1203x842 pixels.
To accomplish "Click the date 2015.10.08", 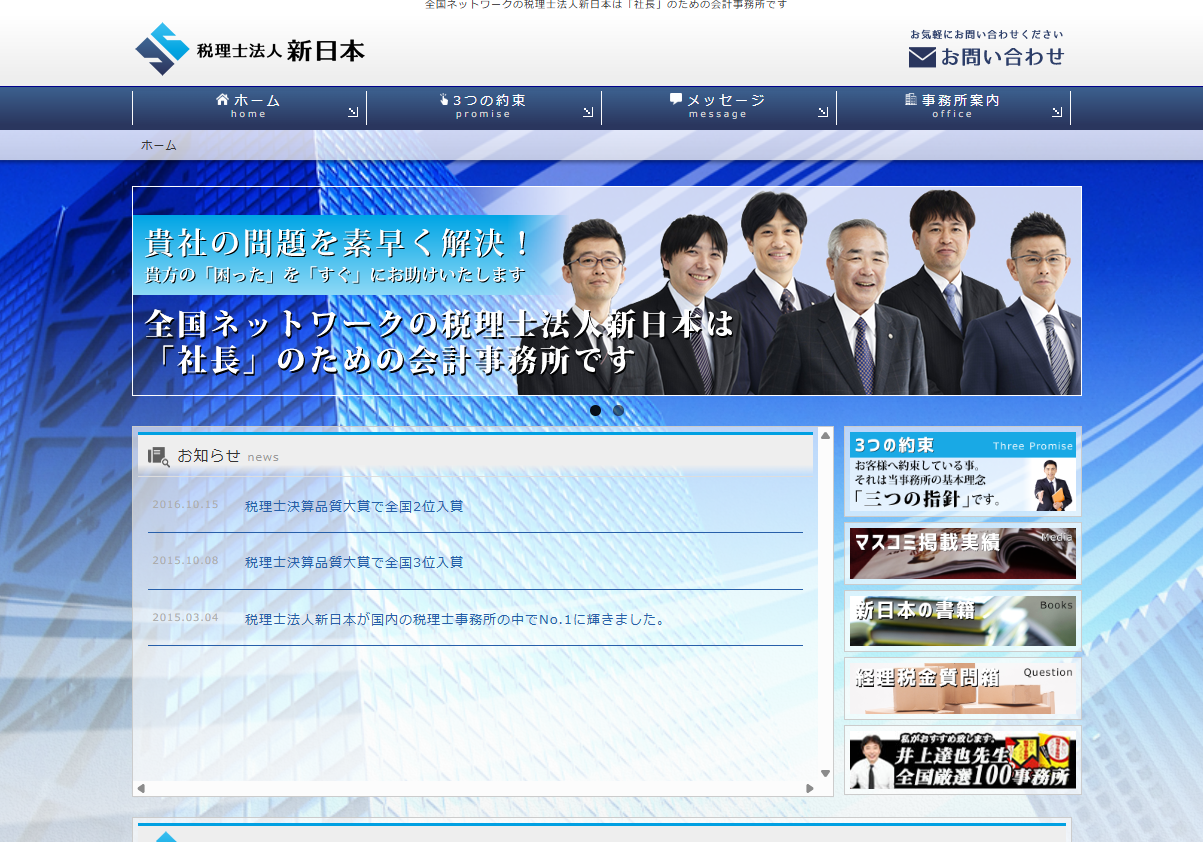I will point(185,561).
